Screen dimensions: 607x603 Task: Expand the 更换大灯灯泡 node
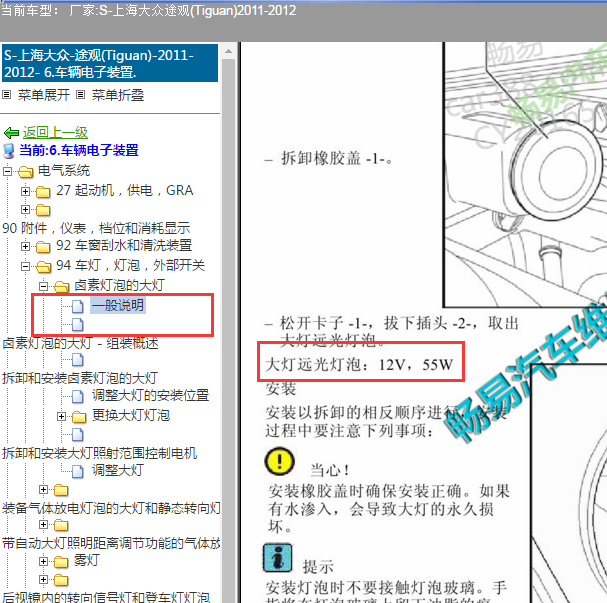pos(62,416)
